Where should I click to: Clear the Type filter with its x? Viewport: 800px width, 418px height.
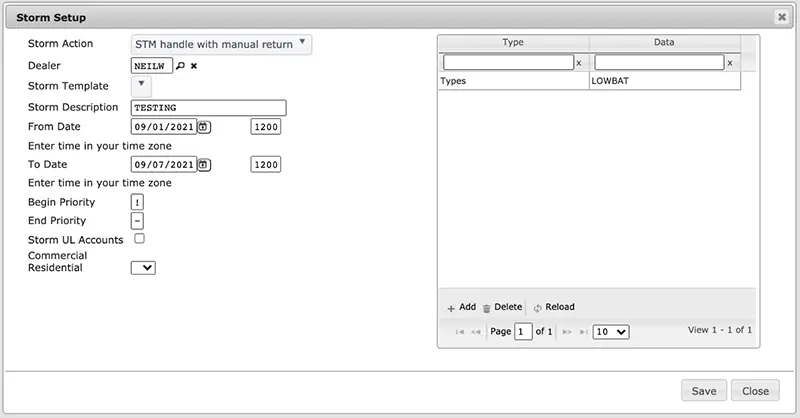pos(579,63)
